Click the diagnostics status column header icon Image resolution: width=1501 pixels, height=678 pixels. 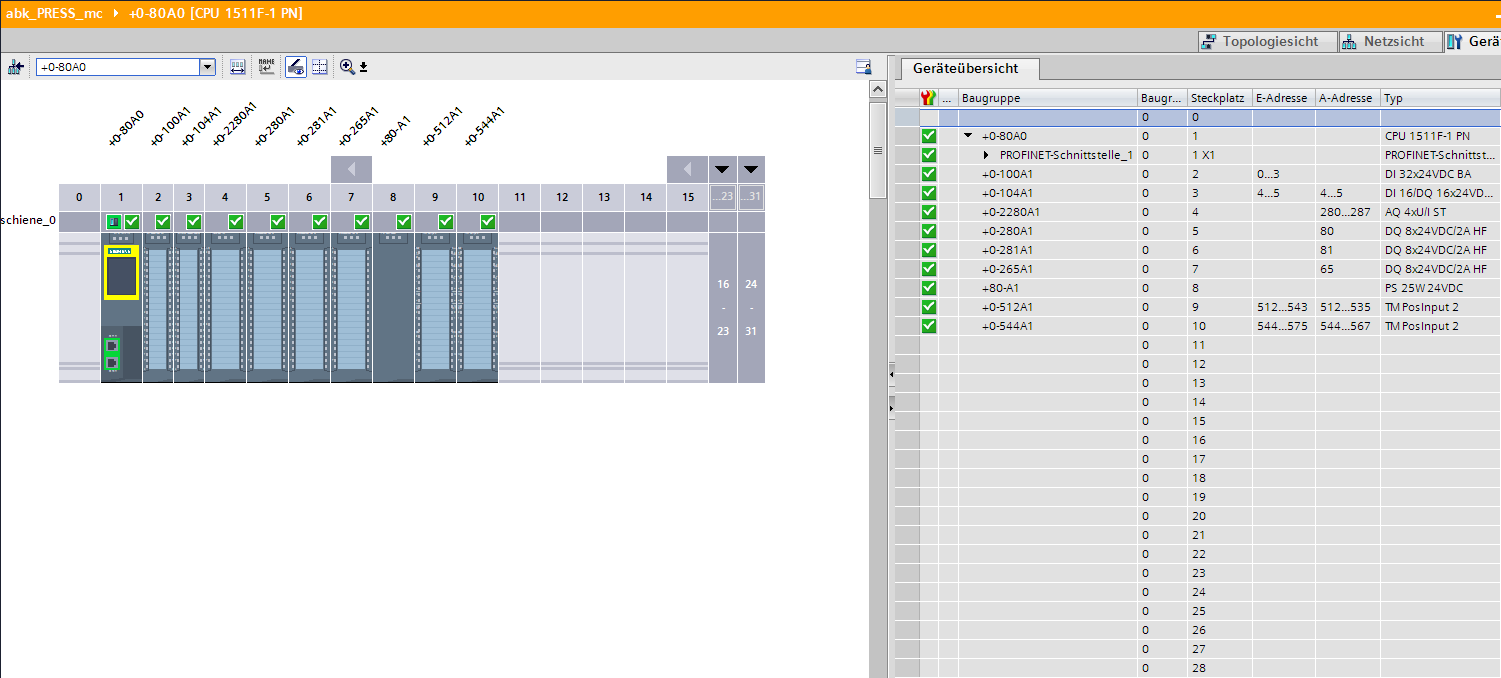[929, 98]
